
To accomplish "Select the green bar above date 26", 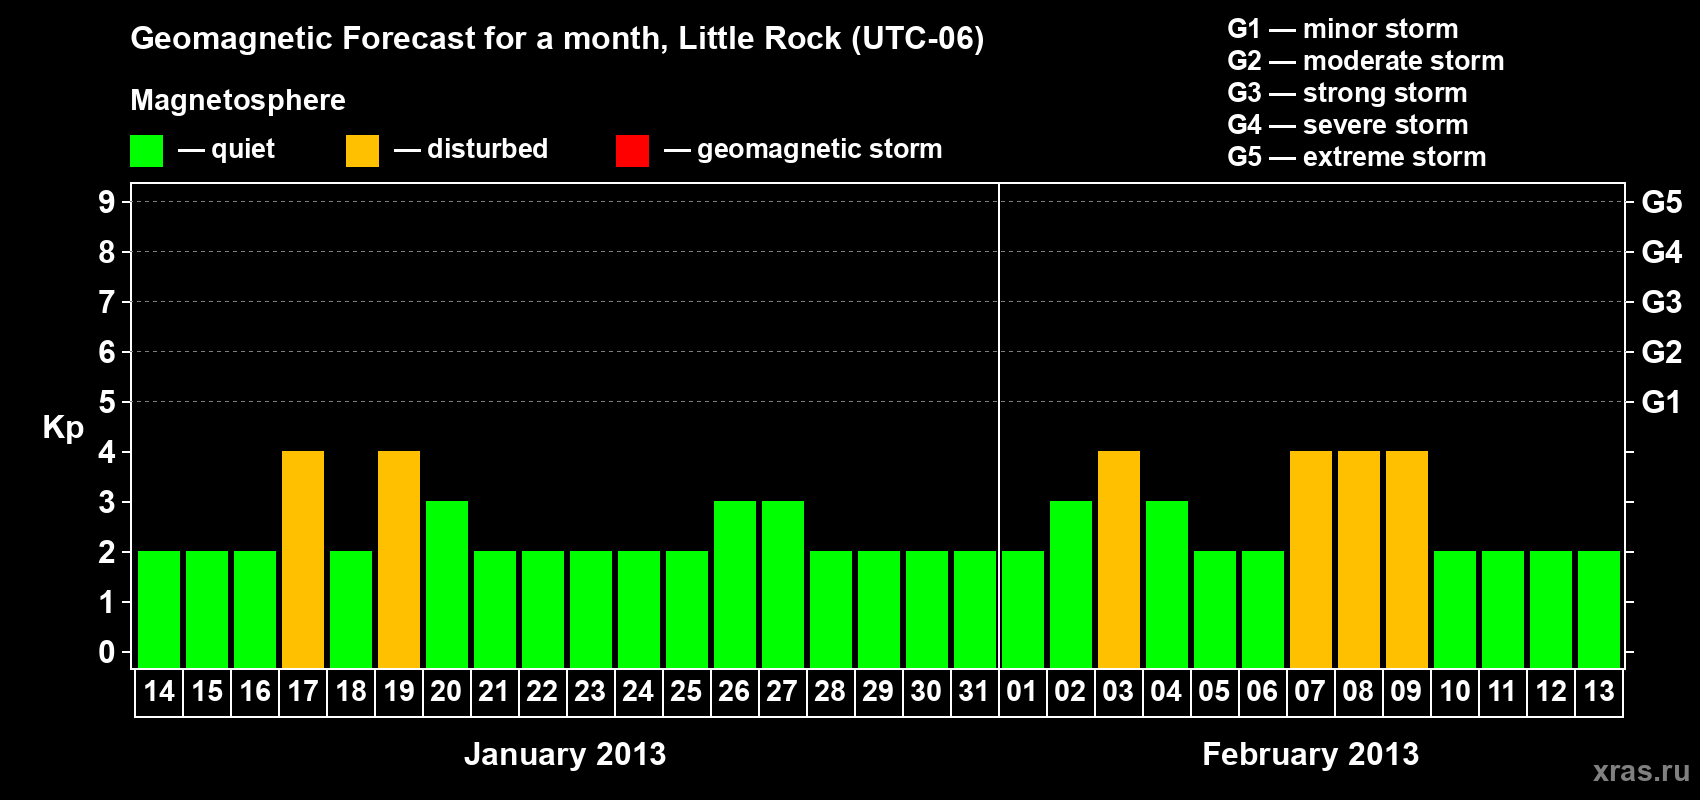I will pyautogui.click(x=735, y=584).
